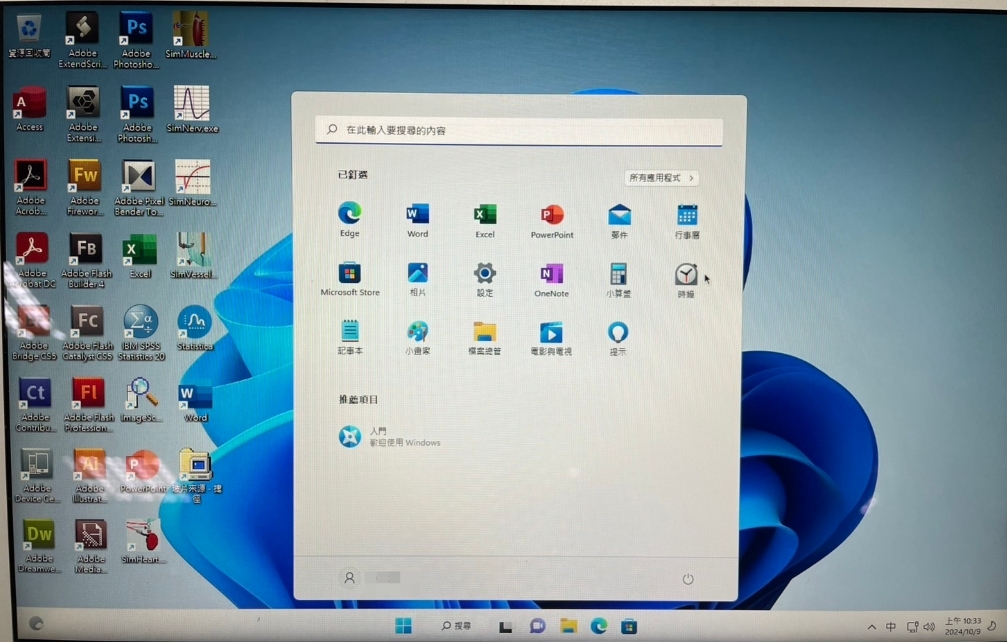
Task: Open the 相片 Photos app
Action: click(417, 279)
